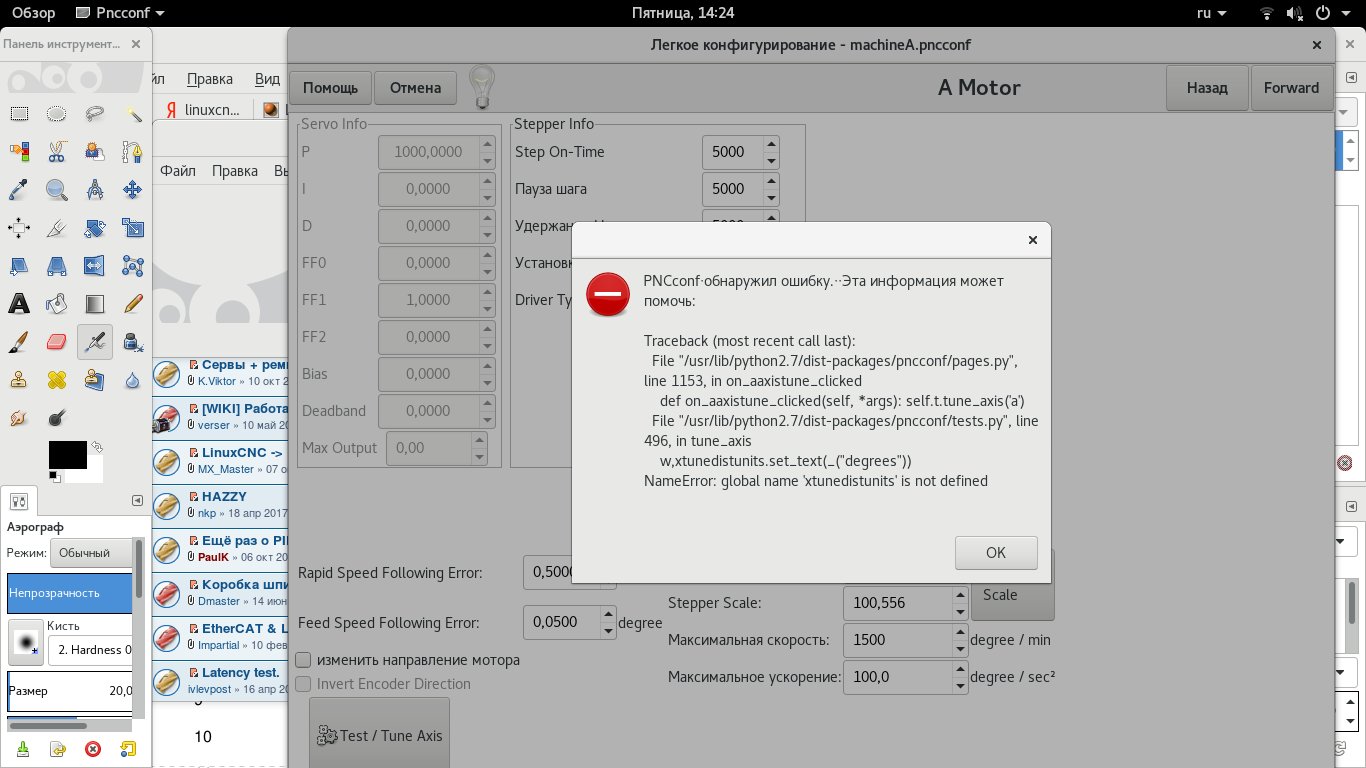This screenshot has height=768, width=1366.
Task: Swap foreground and background colors
Action: pyautogui.click(x=96, y=446)
